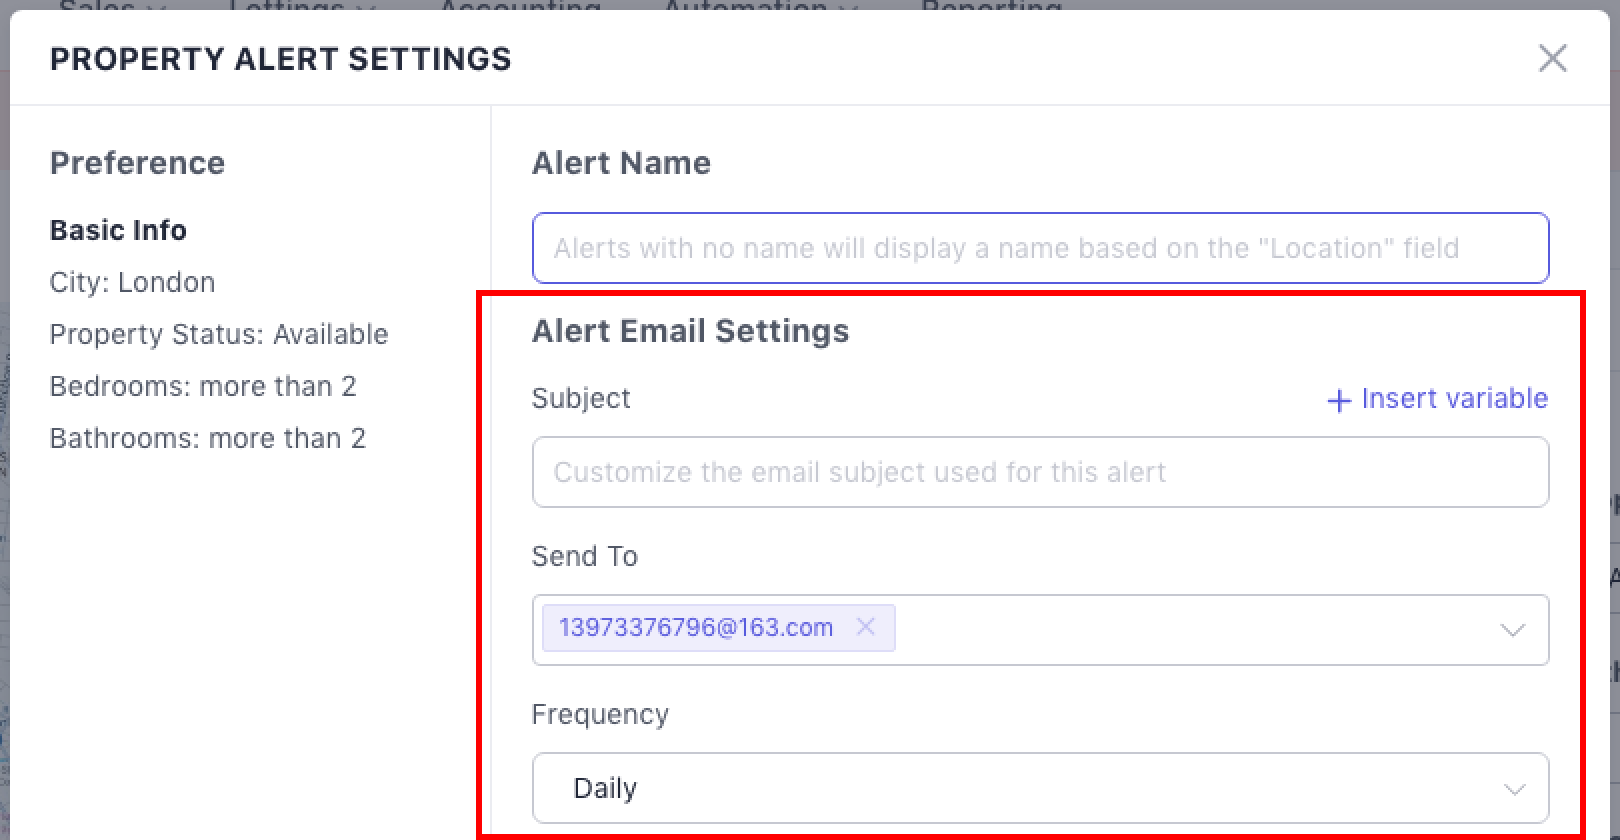Expand the Send To dropdown arrow
Image resolution: width=1620 pixels, height=840 pixels.
[1512, 630]
